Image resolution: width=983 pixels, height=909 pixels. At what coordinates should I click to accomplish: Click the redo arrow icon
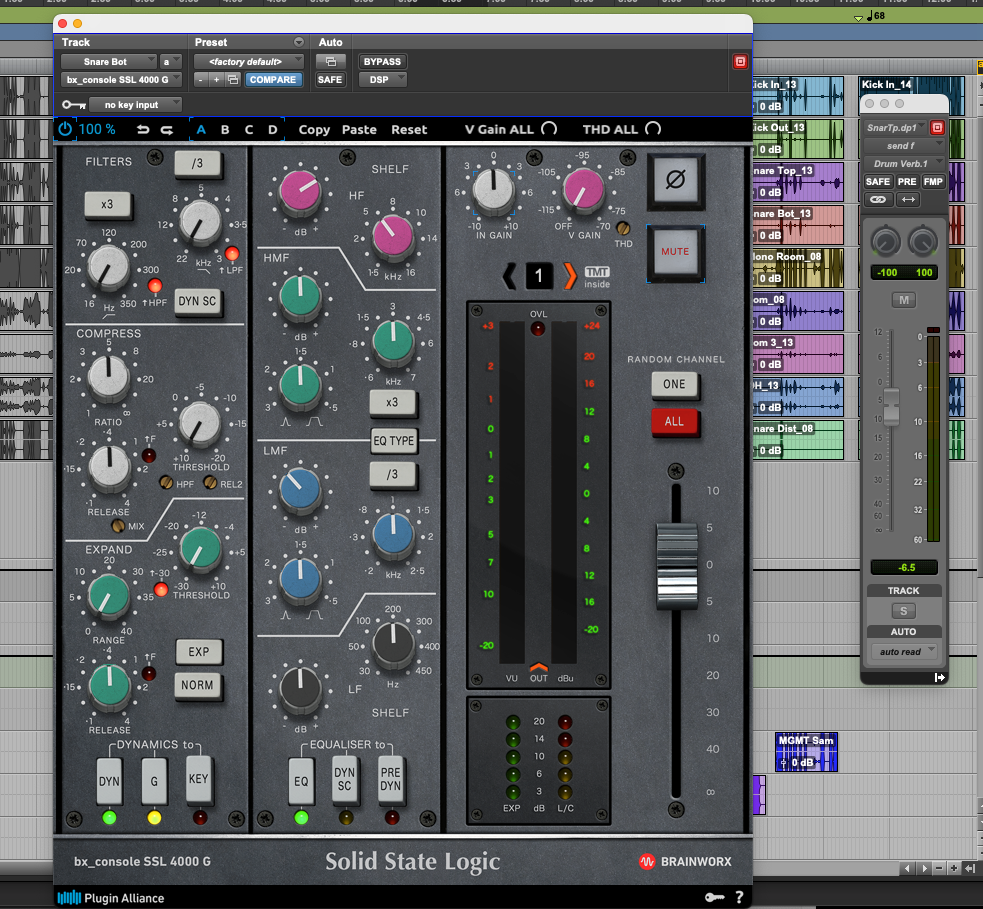coord(167,130)
